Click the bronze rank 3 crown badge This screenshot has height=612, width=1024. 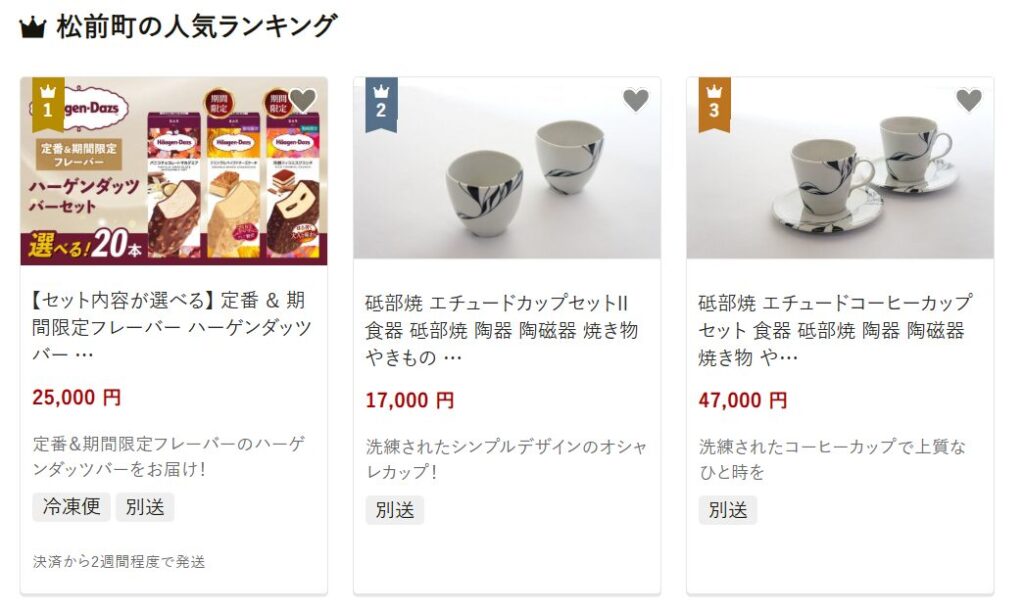point(714,105)
